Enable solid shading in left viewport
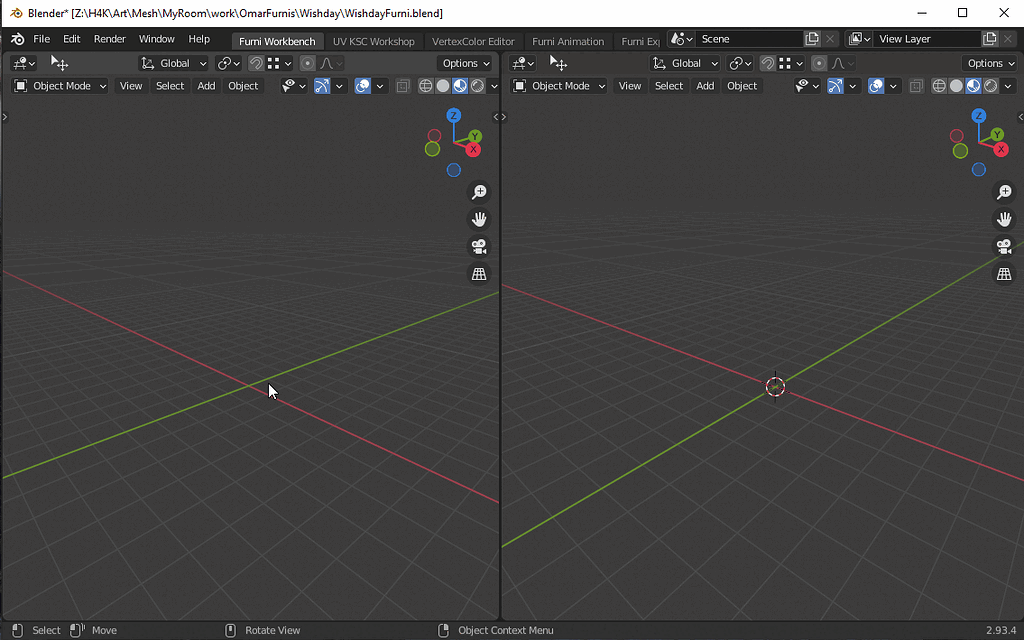 (x=443, y=86)
